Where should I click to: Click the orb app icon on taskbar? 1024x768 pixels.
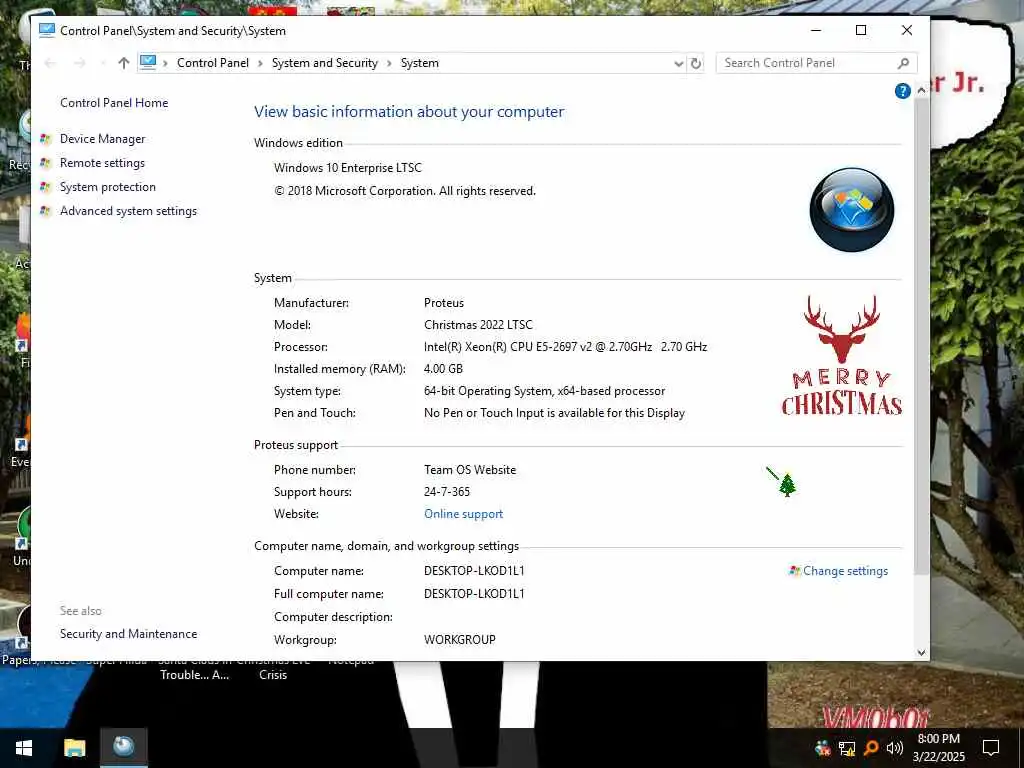[123, 746]
